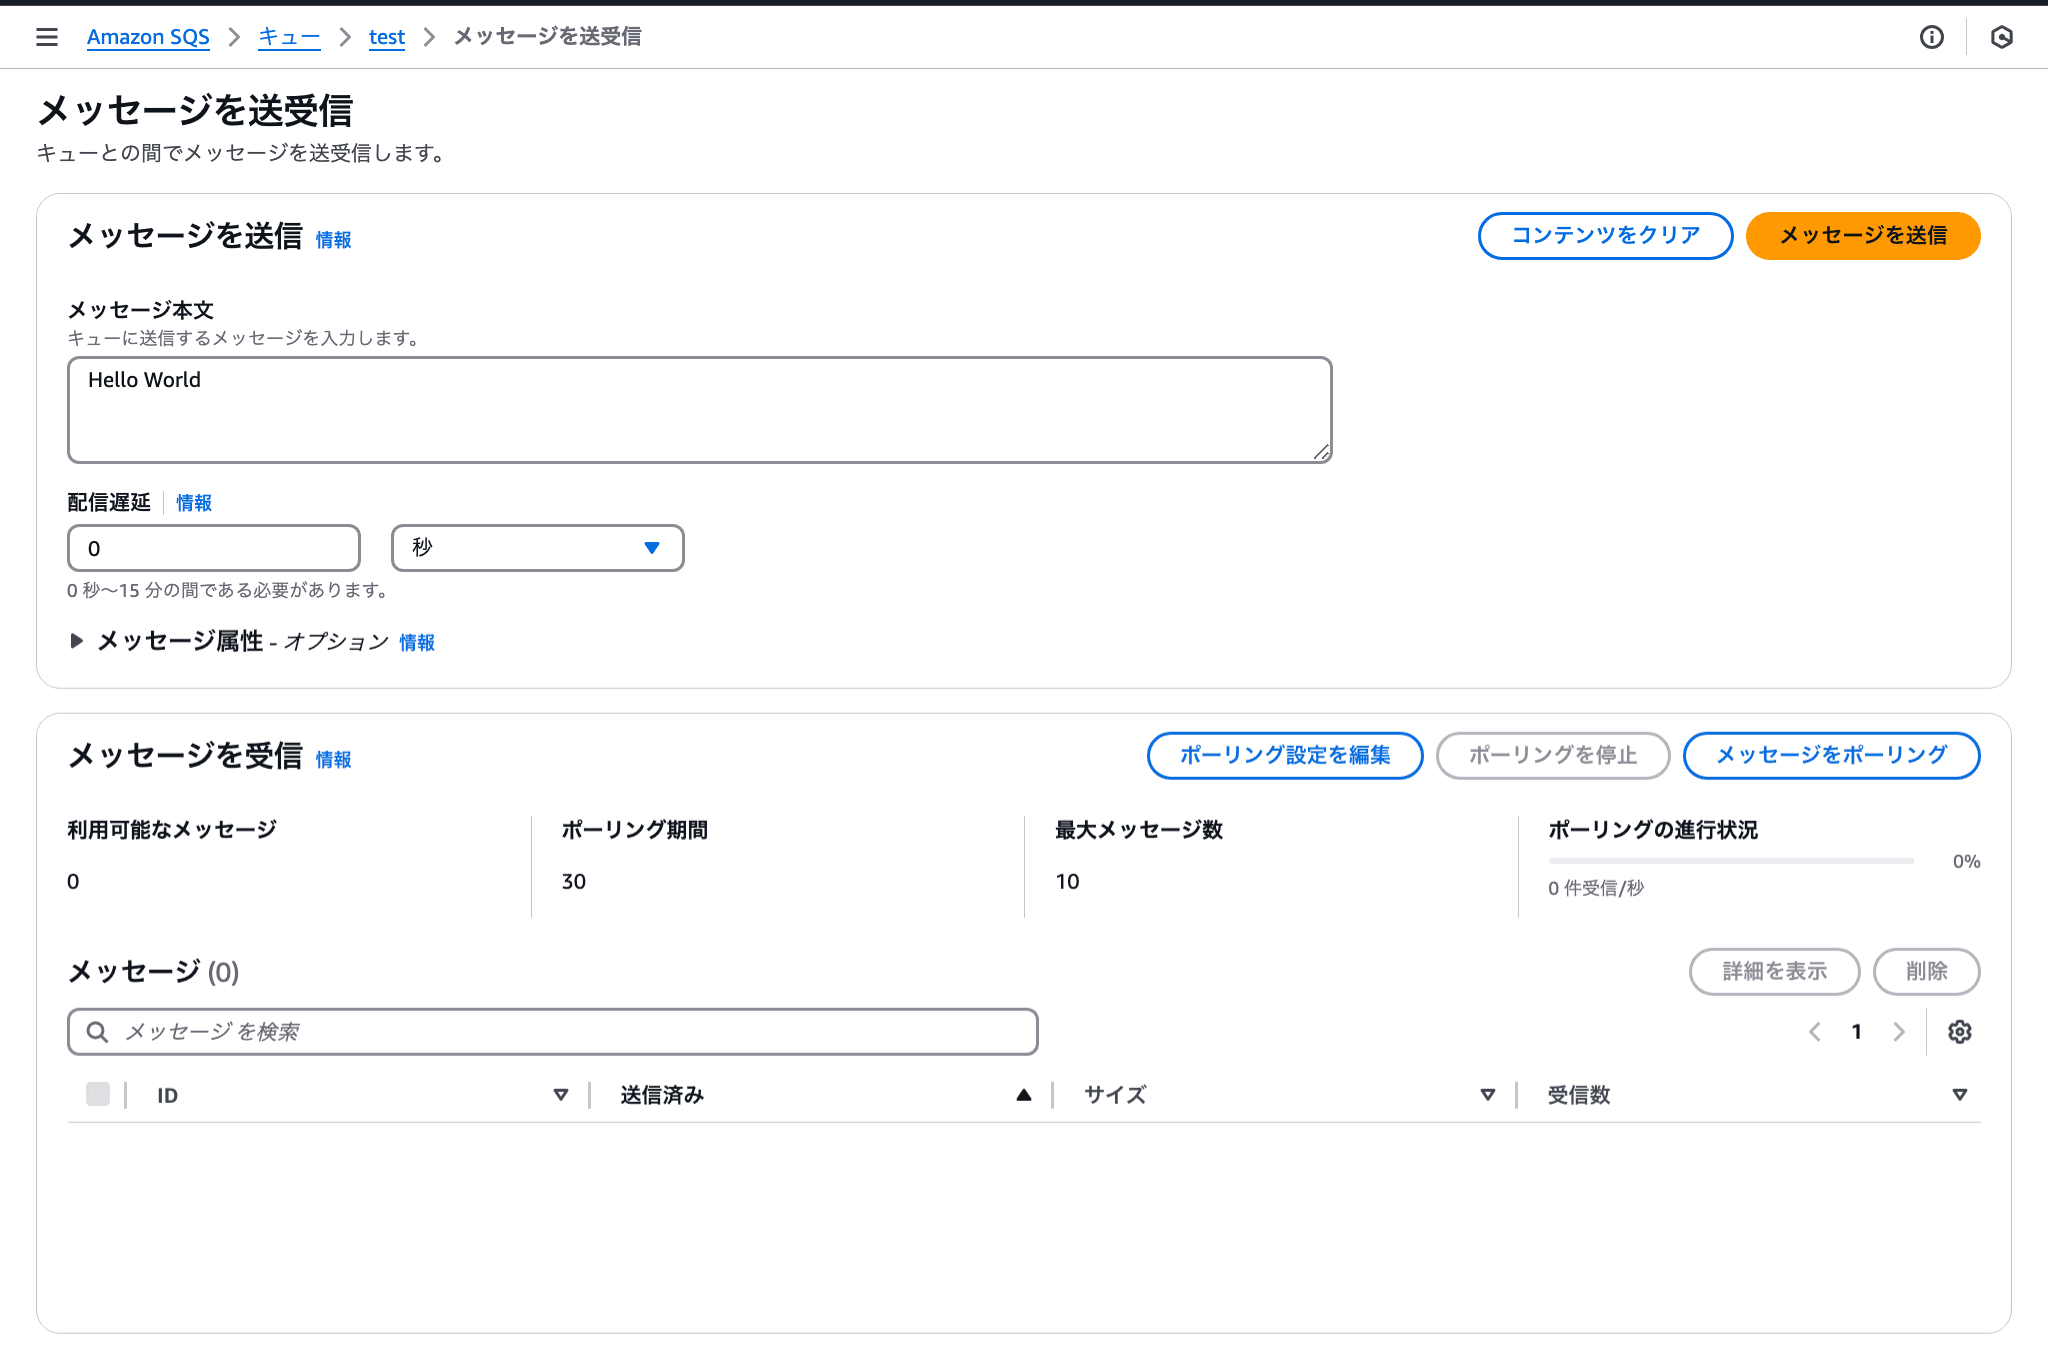The image size is (2048, 1368).
Task: Click the hexagon icon in top right corner
Action: 2001,37
